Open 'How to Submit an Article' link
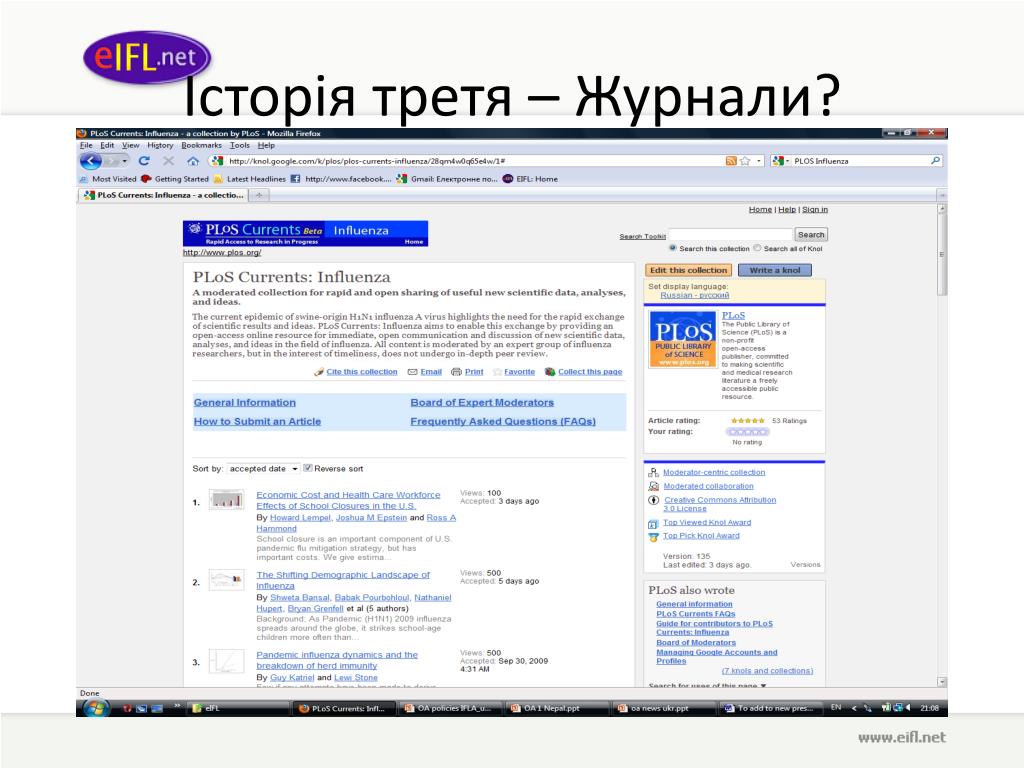This screenshot has width=1024, height=768. click(x=257, y=422)
